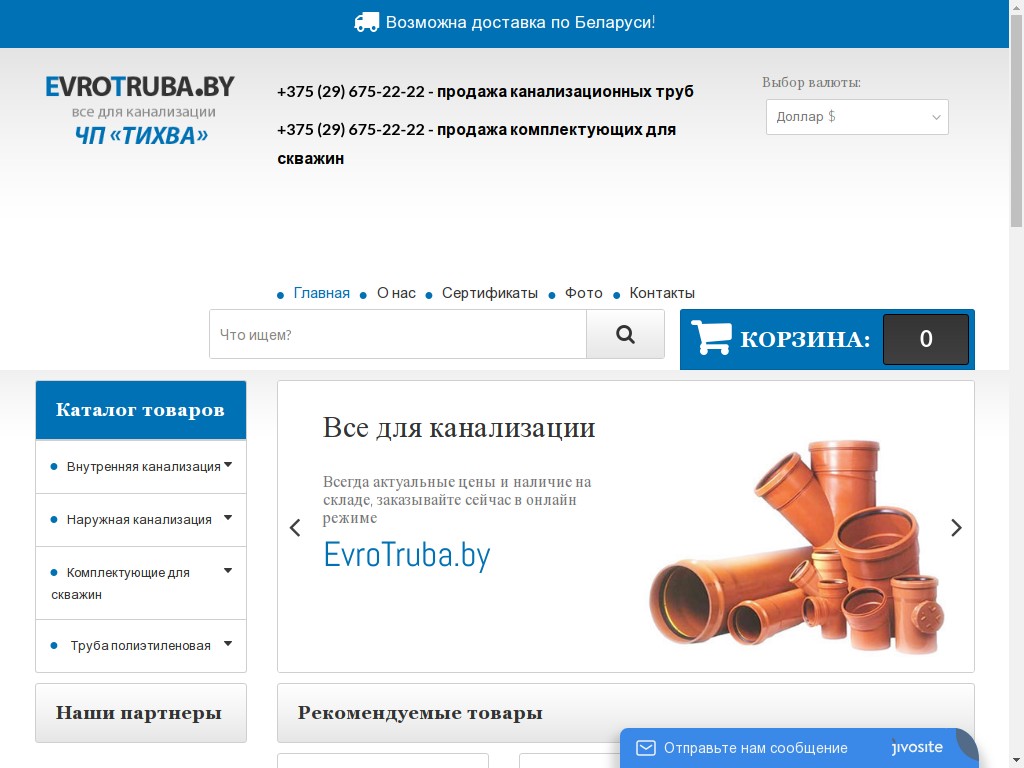Click the Наши партнеры heading
The width and height of the screenshot is (1024, 768).
[138, 712]
